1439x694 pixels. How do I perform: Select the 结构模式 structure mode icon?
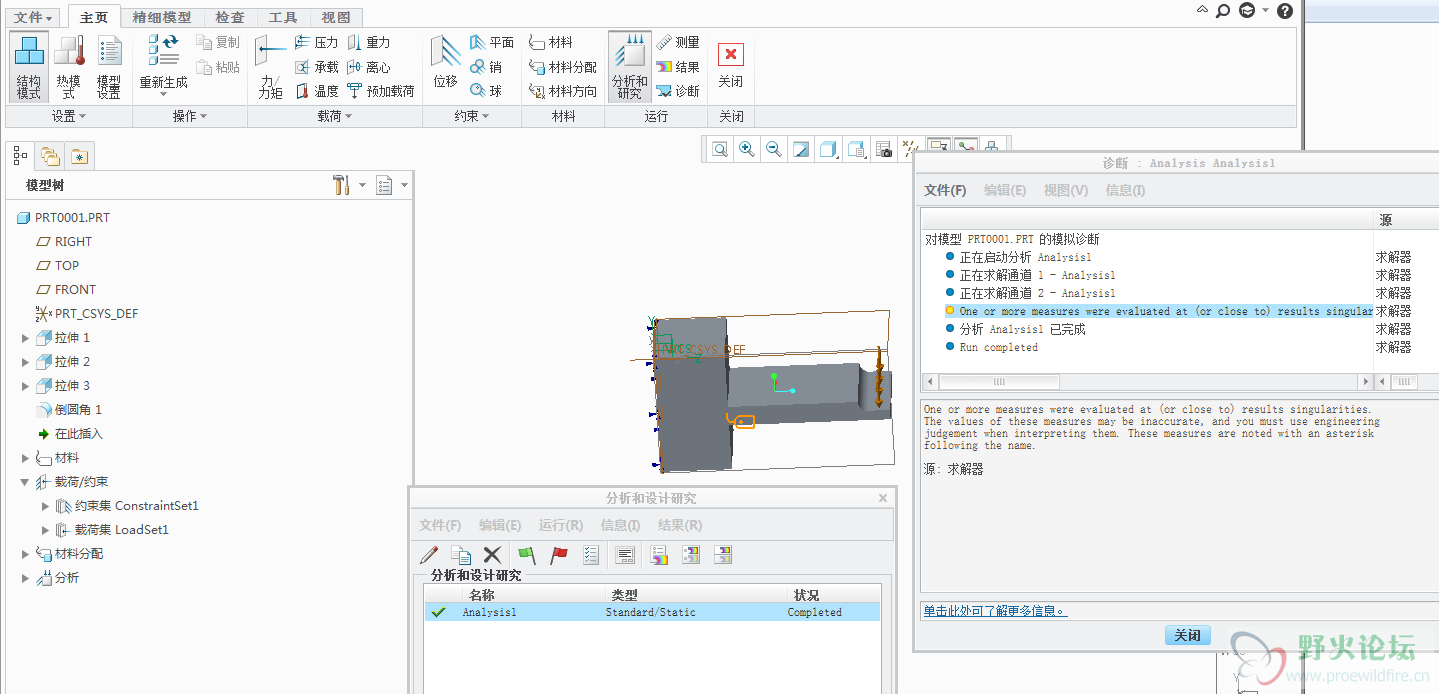point(29,67)
